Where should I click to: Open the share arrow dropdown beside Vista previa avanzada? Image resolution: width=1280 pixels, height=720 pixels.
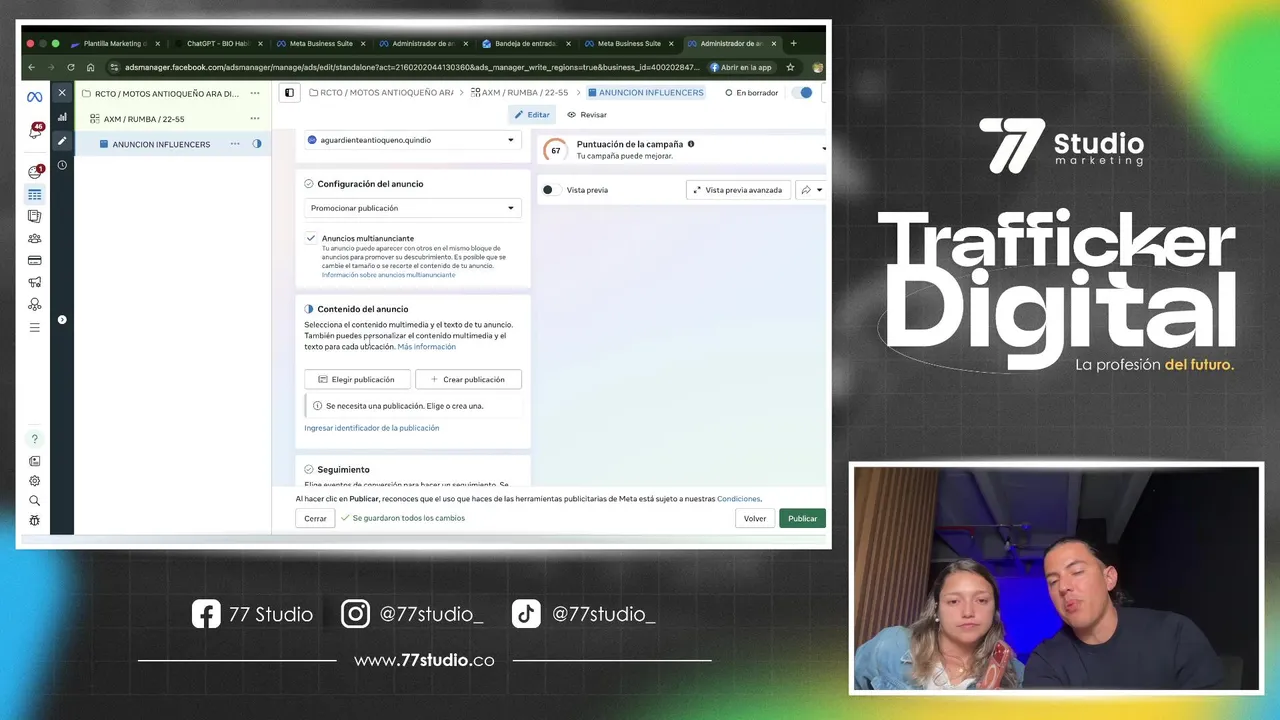click(x=811, y=190)
